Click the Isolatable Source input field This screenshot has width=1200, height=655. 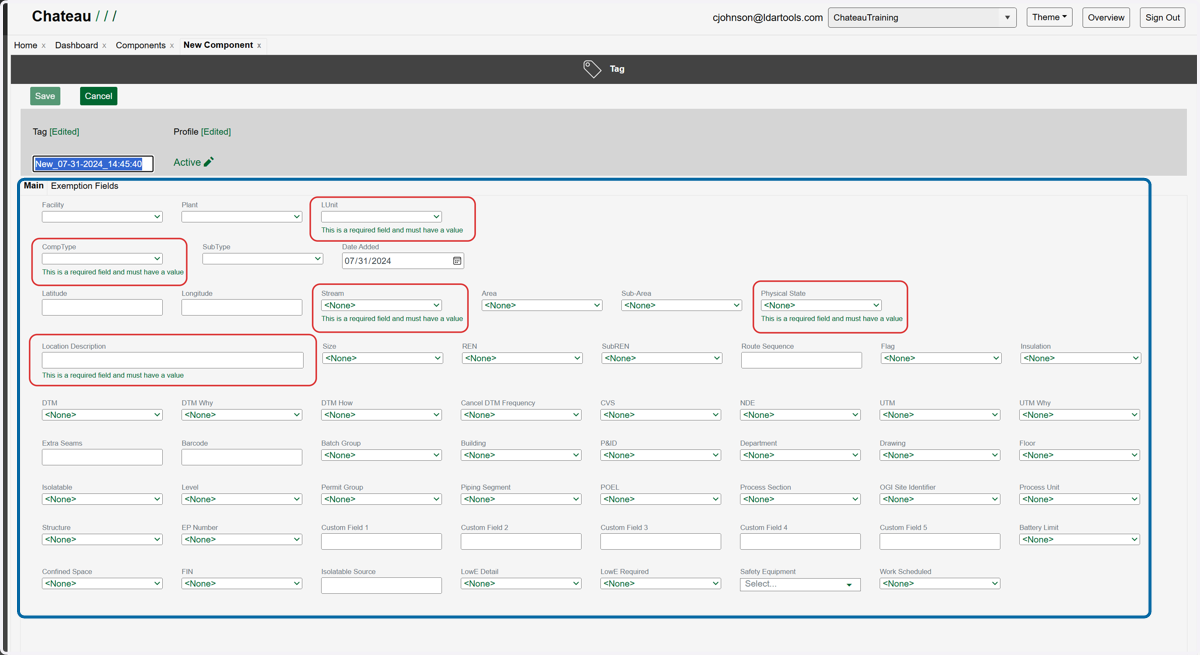[381, 585]
